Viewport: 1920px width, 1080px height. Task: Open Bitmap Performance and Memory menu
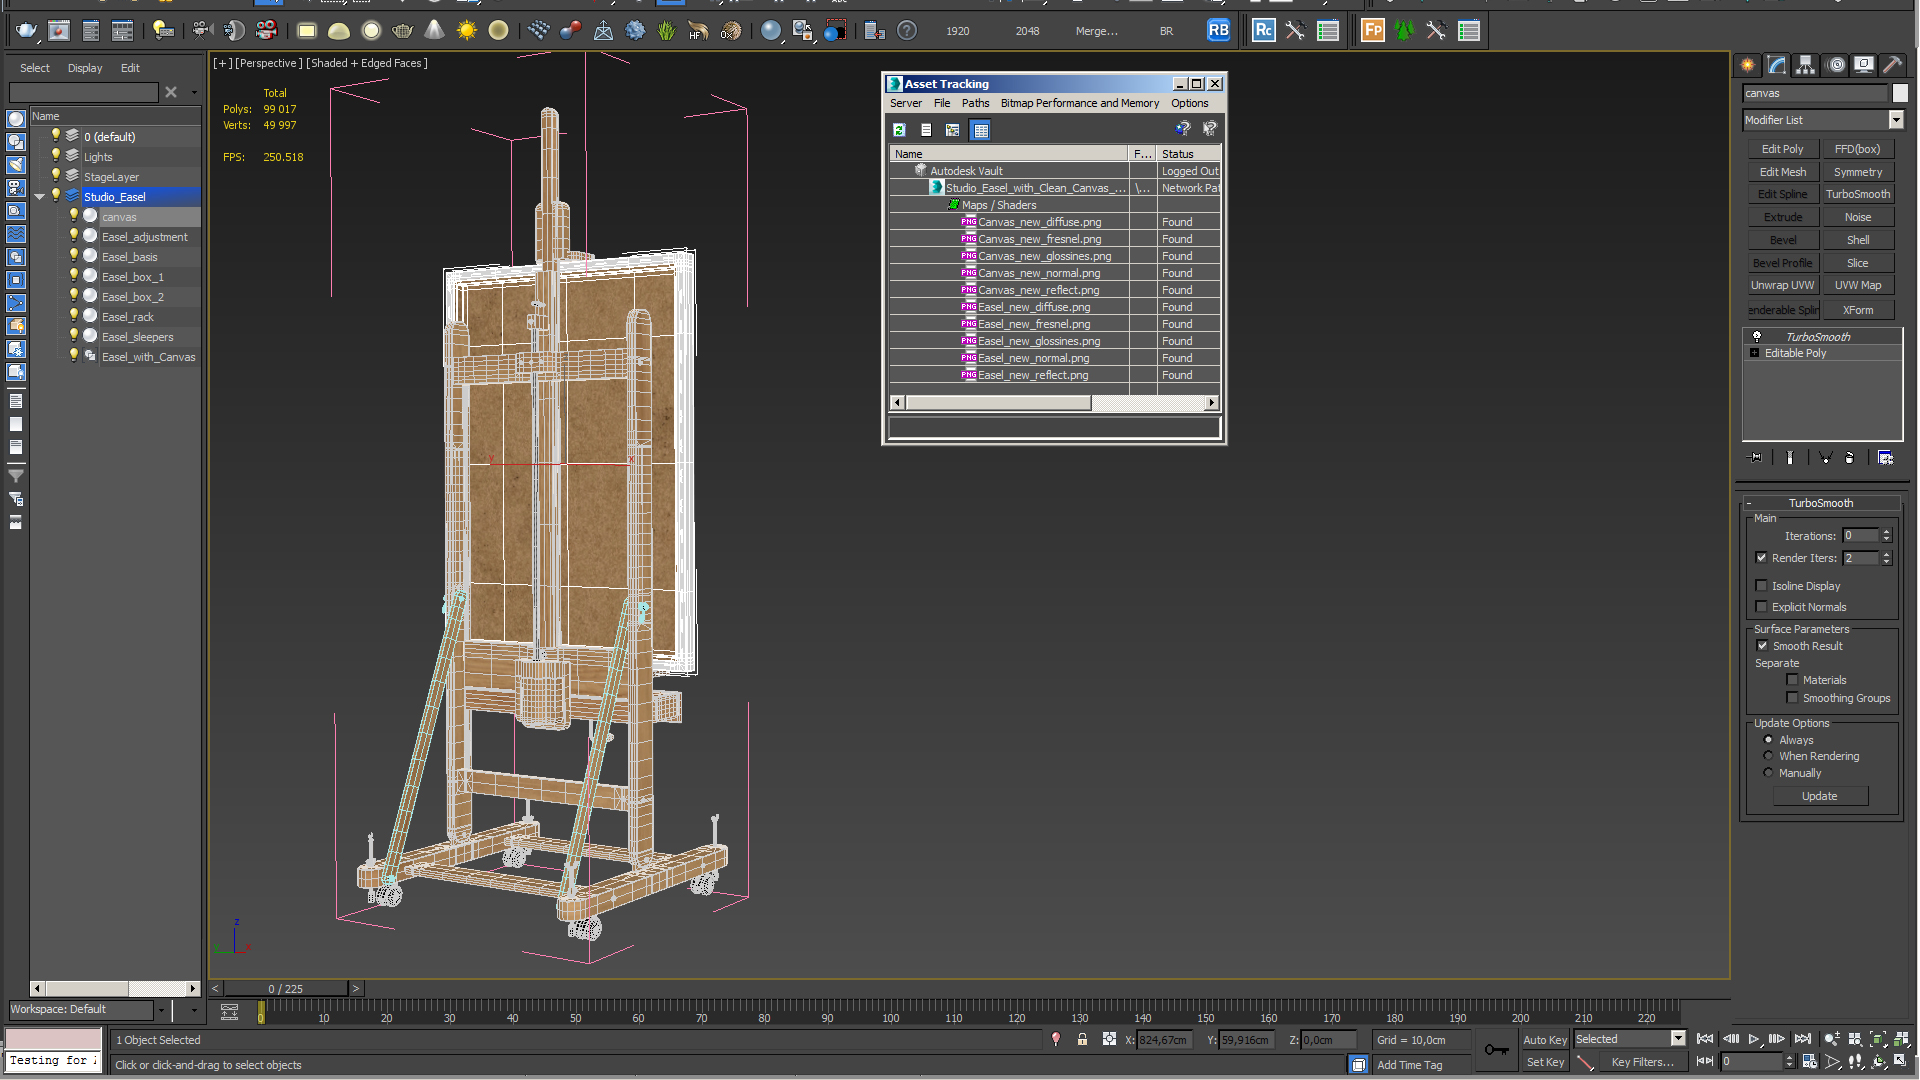tap(1079, 103)
